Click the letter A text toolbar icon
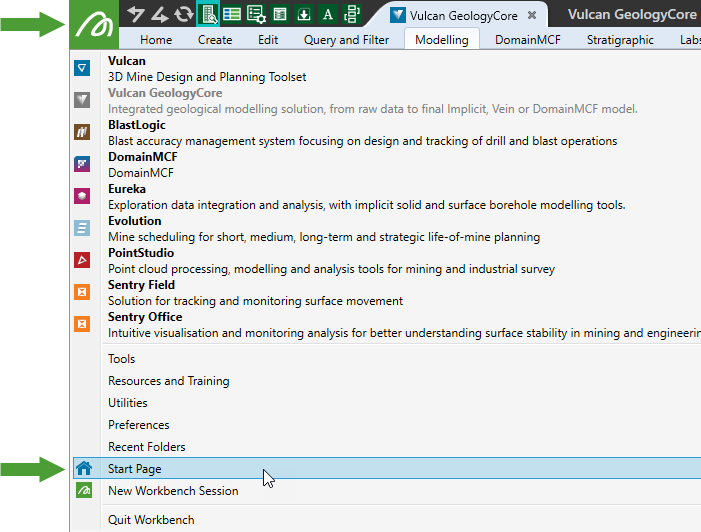 [328, 14]
